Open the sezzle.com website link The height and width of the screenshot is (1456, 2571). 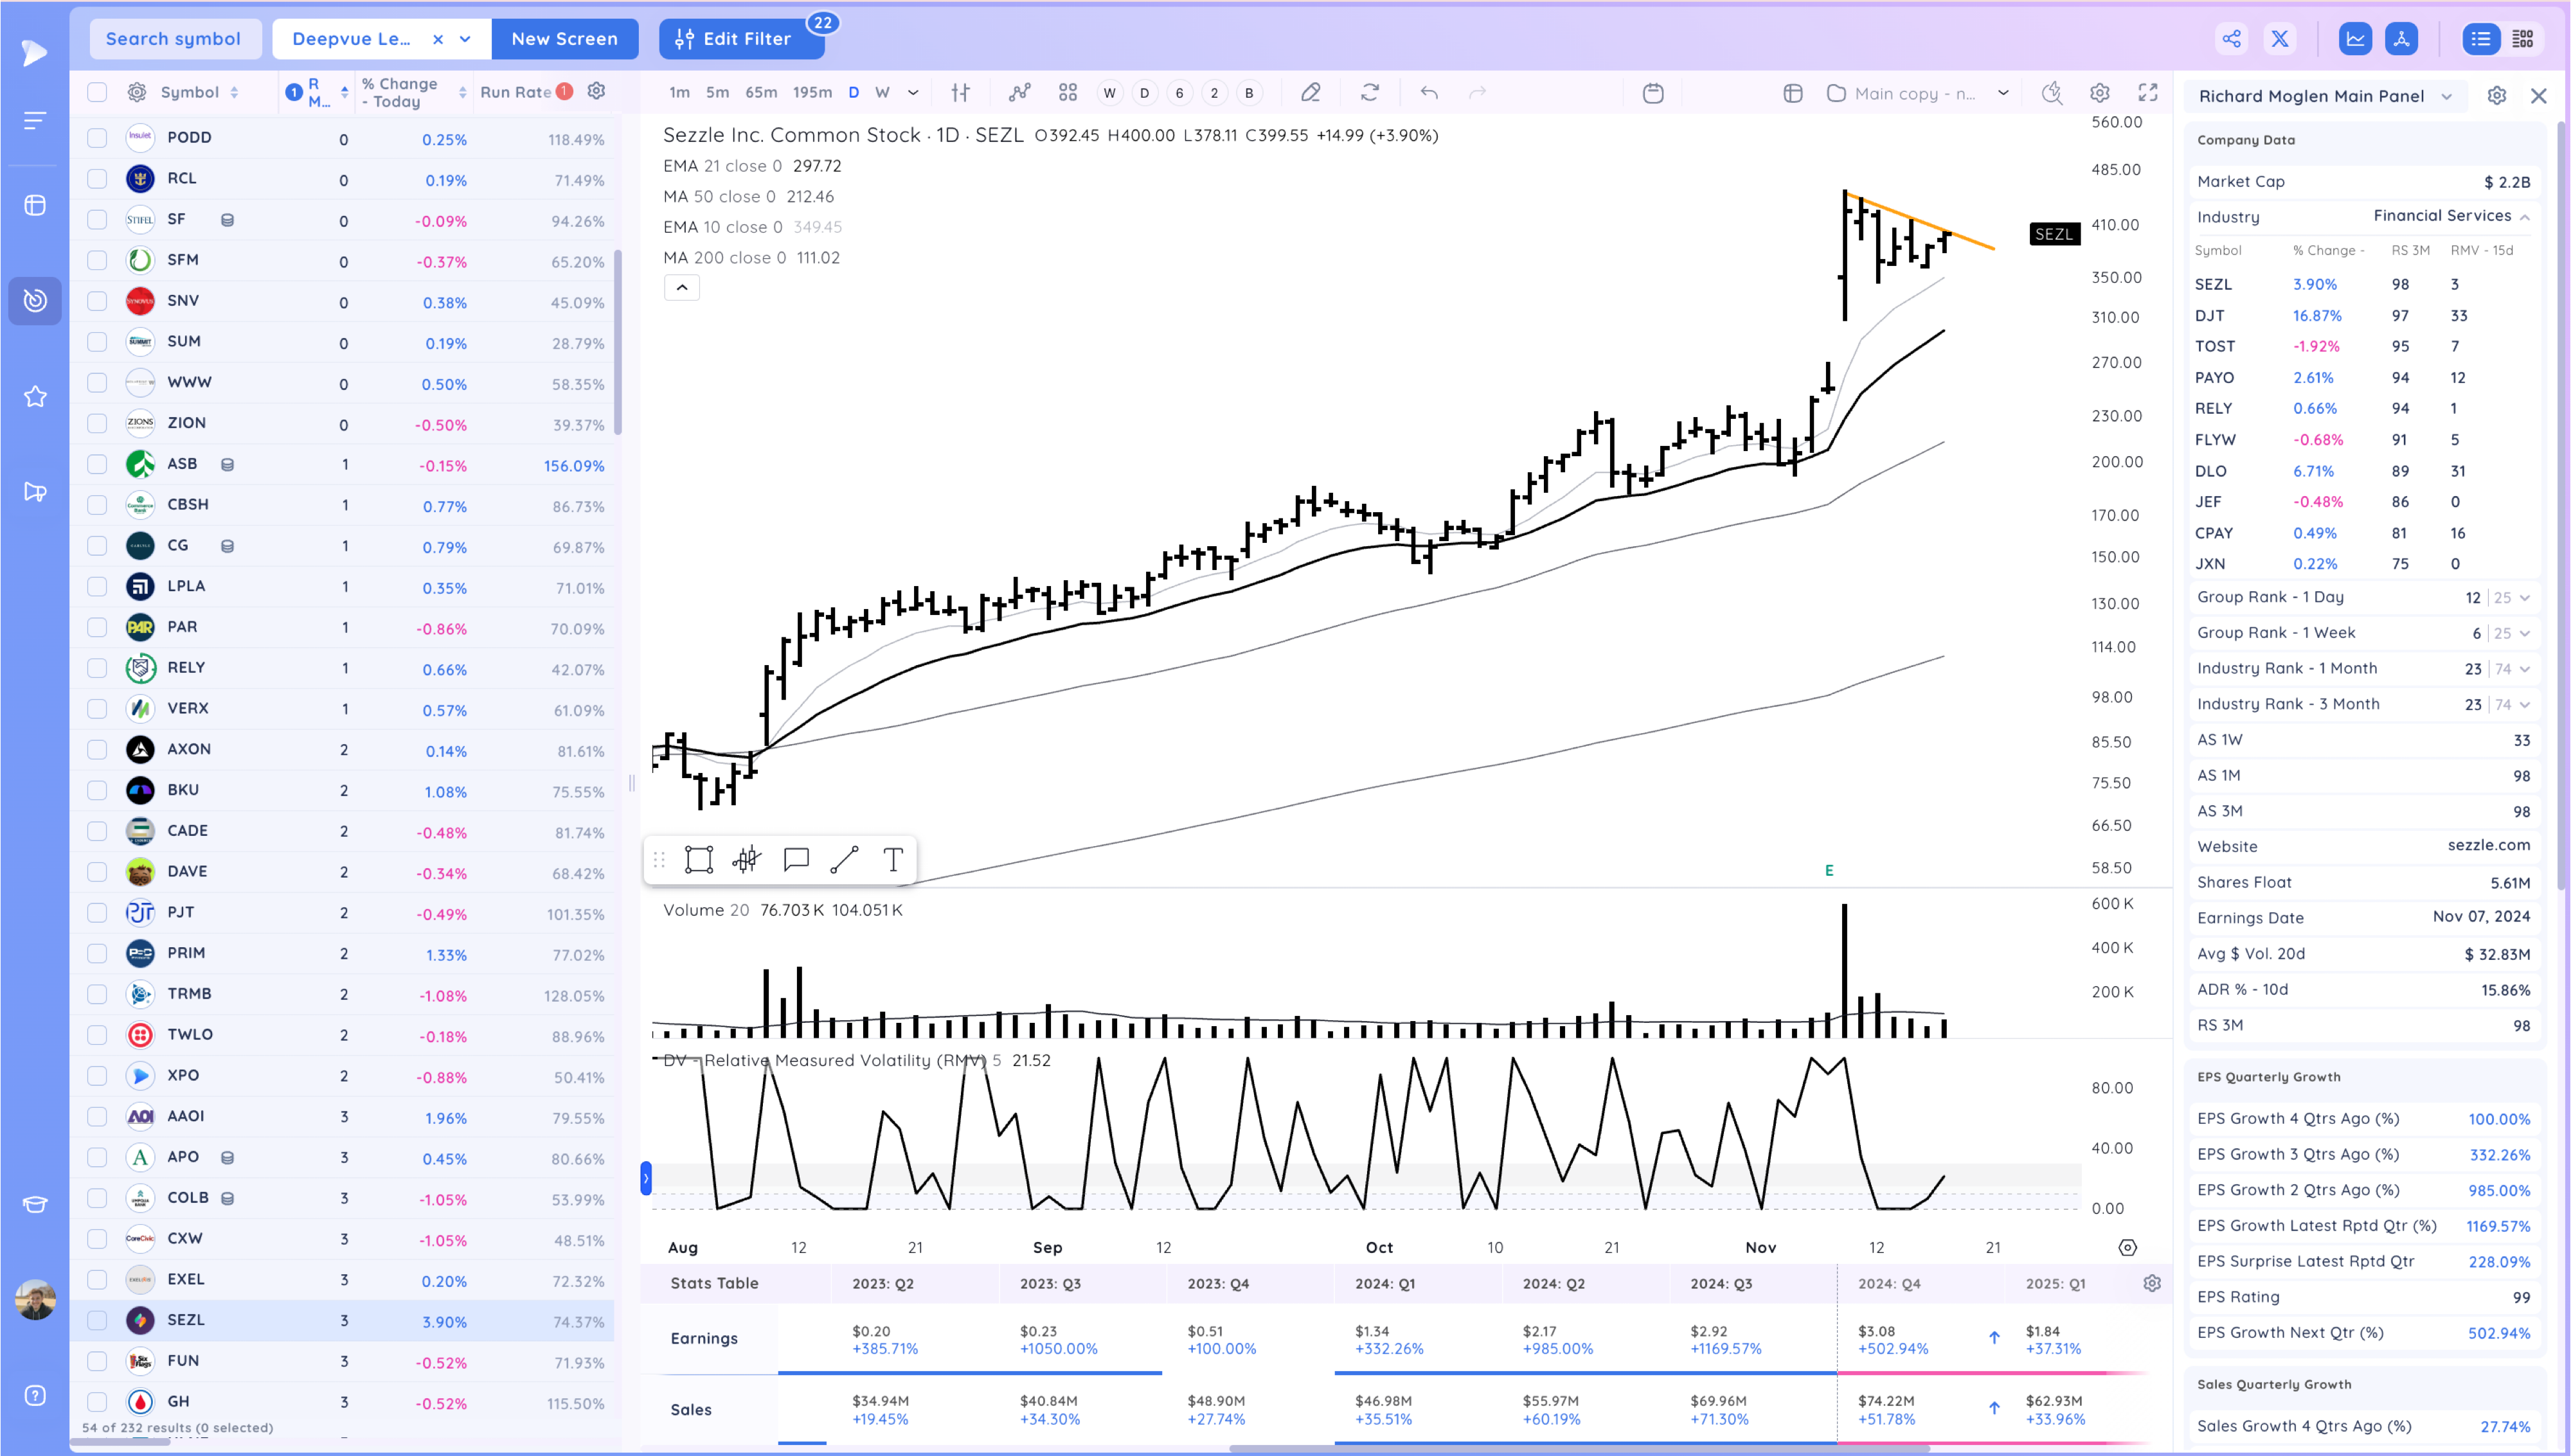(x=2488, y=845)
